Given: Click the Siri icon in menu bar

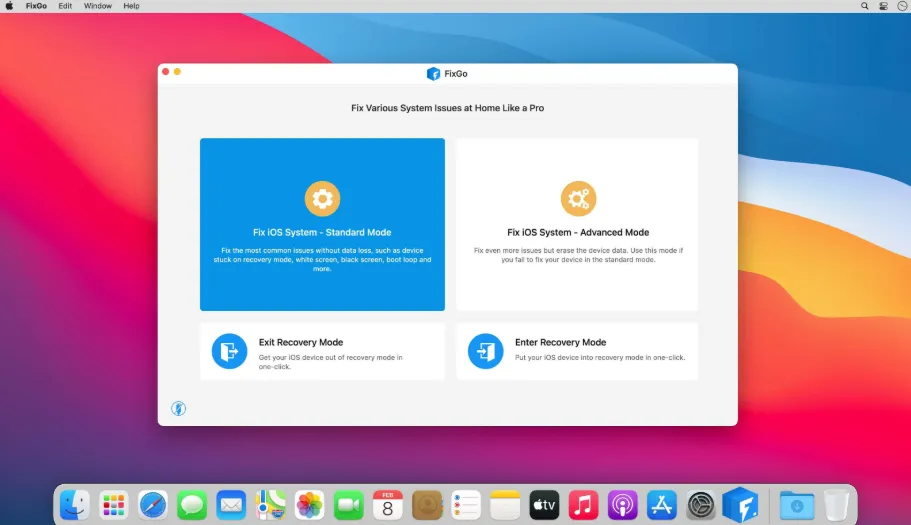Looking at the screenshot, I should (x=902, y=6).
